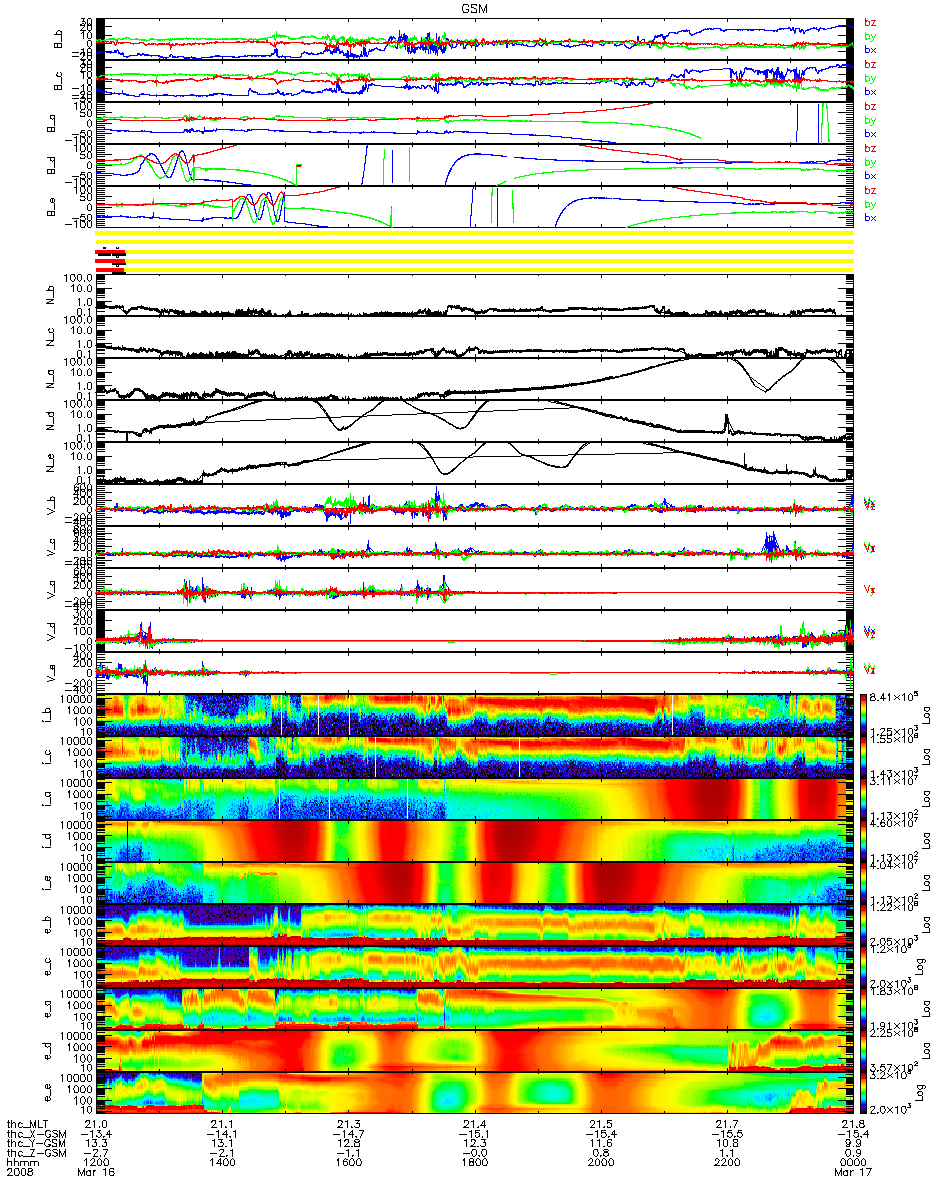This screenshot has height=1200, width=930.
Task: Click the i_d spectrogram color bar
Action: click(865, 841)
